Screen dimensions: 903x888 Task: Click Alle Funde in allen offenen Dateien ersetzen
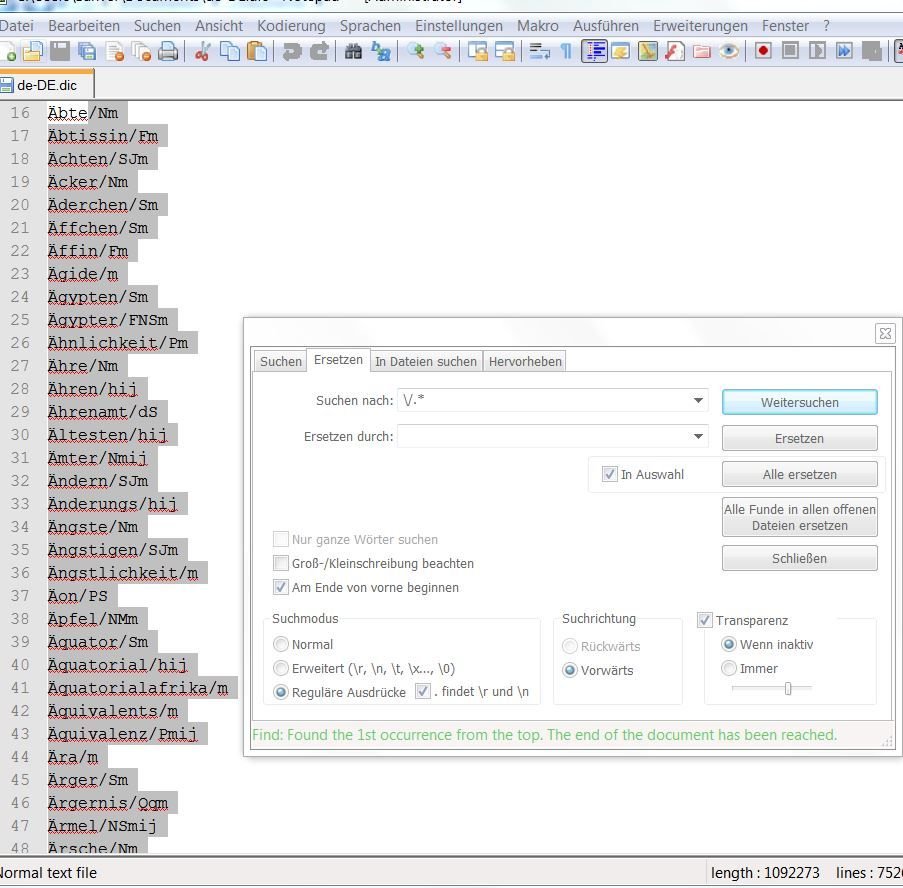tap(799, 517)
